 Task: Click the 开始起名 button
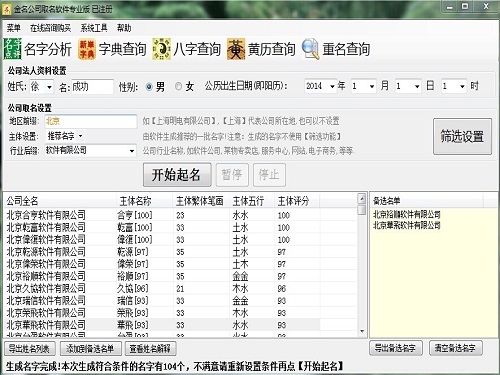point(177,175)
